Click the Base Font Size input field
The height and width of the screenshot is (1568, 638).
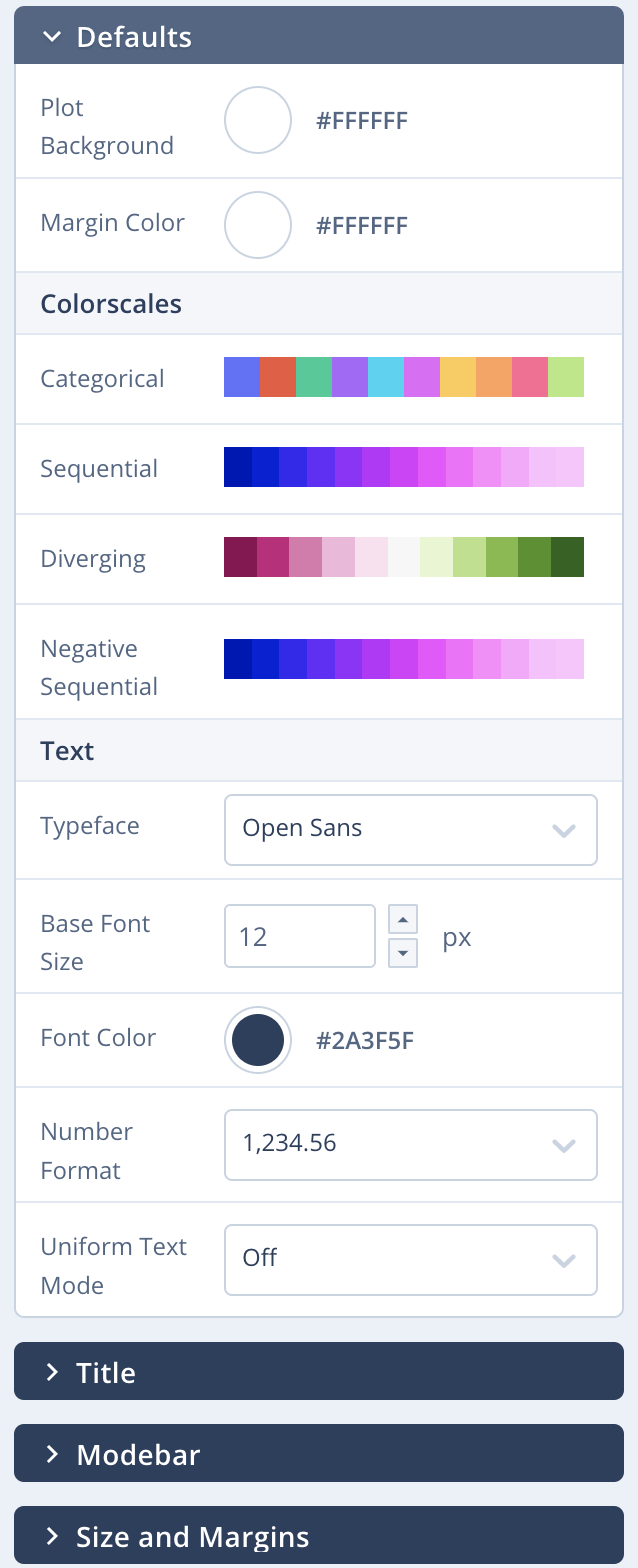(x=299, y=936)
